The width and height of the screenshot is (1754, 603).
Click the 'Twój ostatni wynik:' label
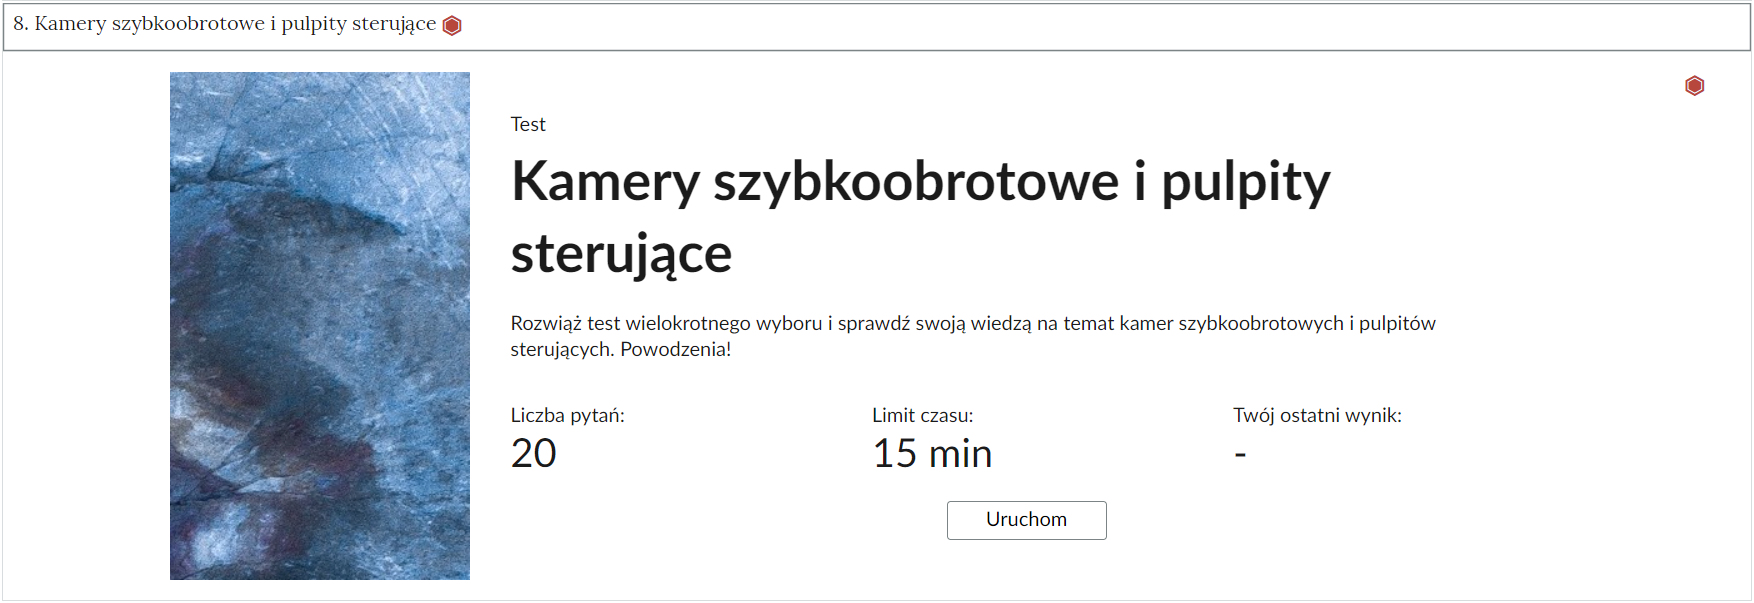click(x=1317, y=415)
